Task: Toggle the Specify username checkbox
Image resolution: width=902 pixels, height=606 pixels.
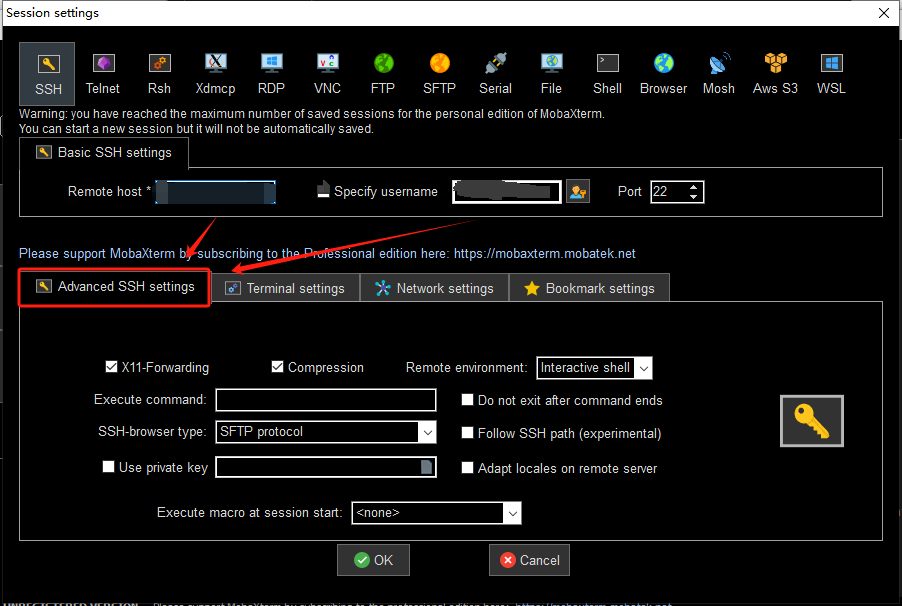Action: tap(323, 189)
